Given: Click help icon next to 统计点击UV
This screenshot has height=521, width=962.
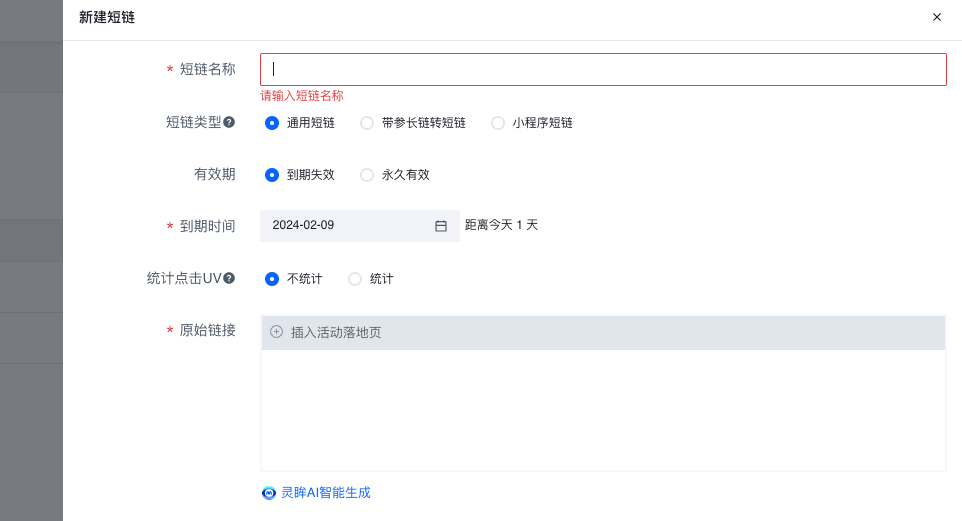Looking at the screenshot, I should coord(229,278).
